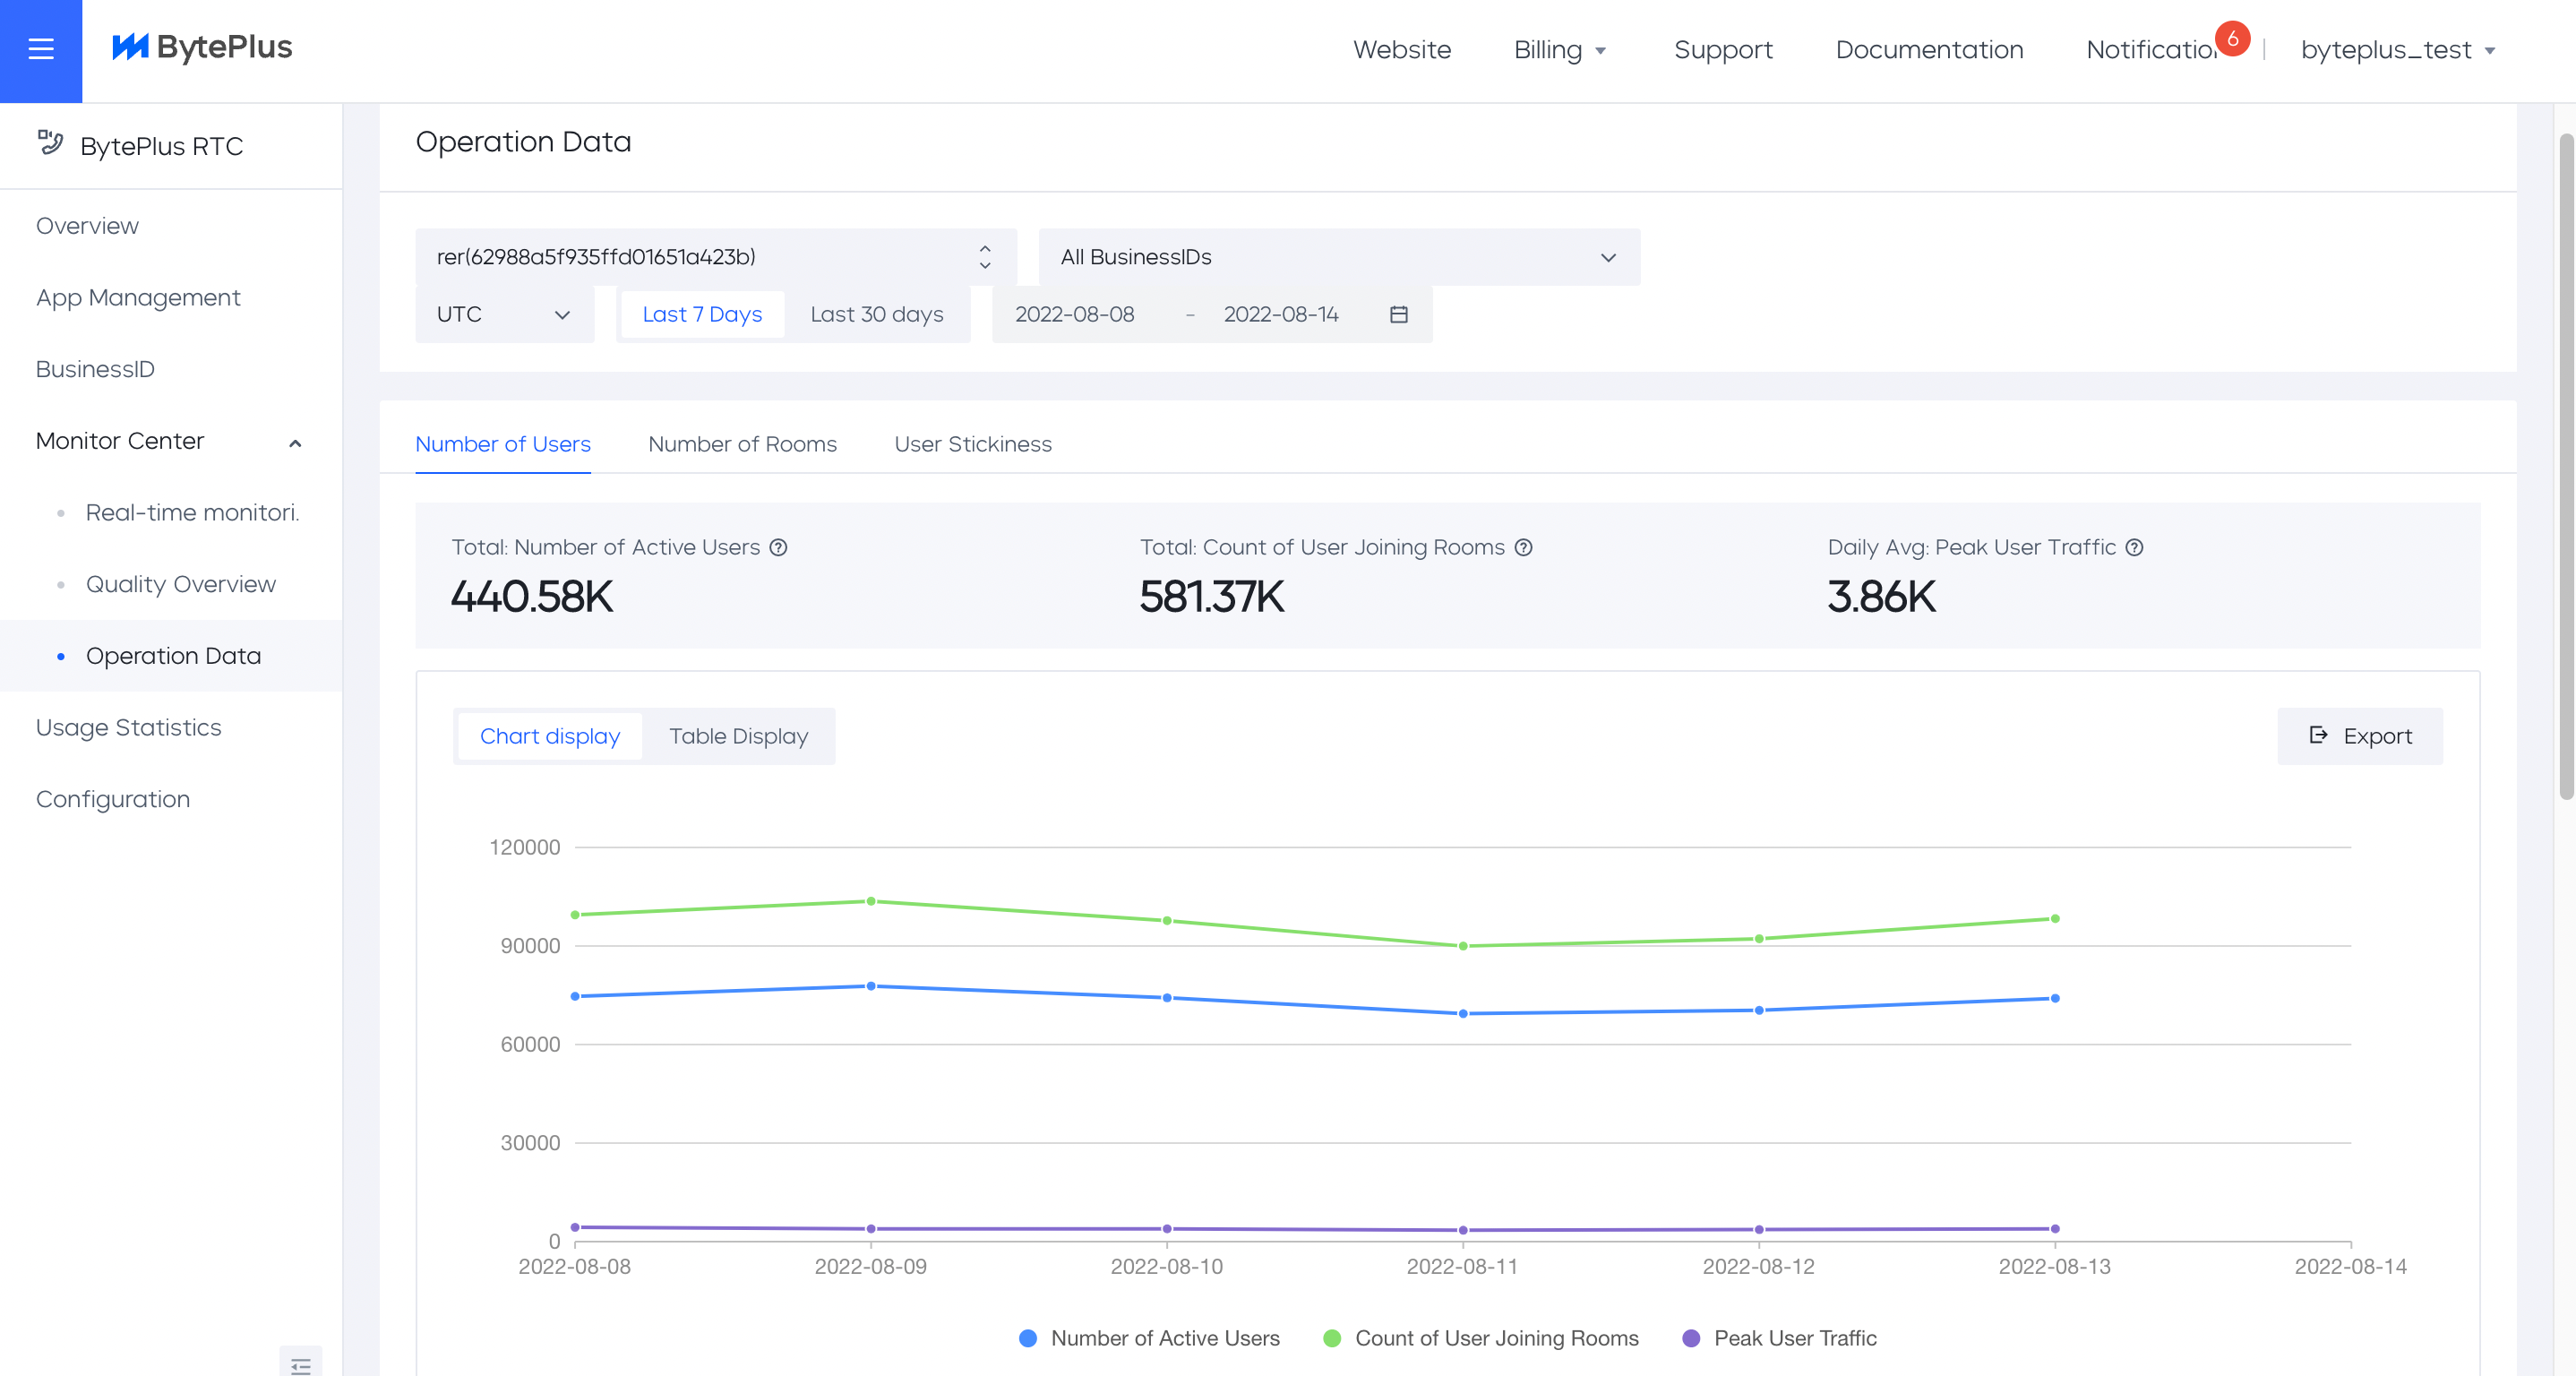Image resolution: width=2576 pixels, height=1376 pixels.
Task: Open the All BusinessIDs dropdown
Action: (1338, 257)
